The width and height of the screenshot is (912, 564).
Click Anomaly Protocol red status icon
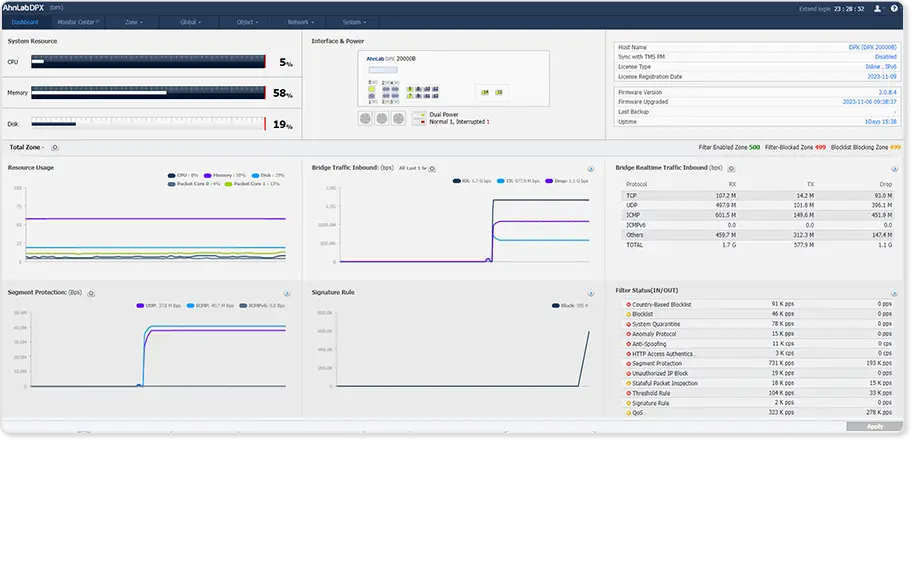pyautogui.click(x=628, y=334)
